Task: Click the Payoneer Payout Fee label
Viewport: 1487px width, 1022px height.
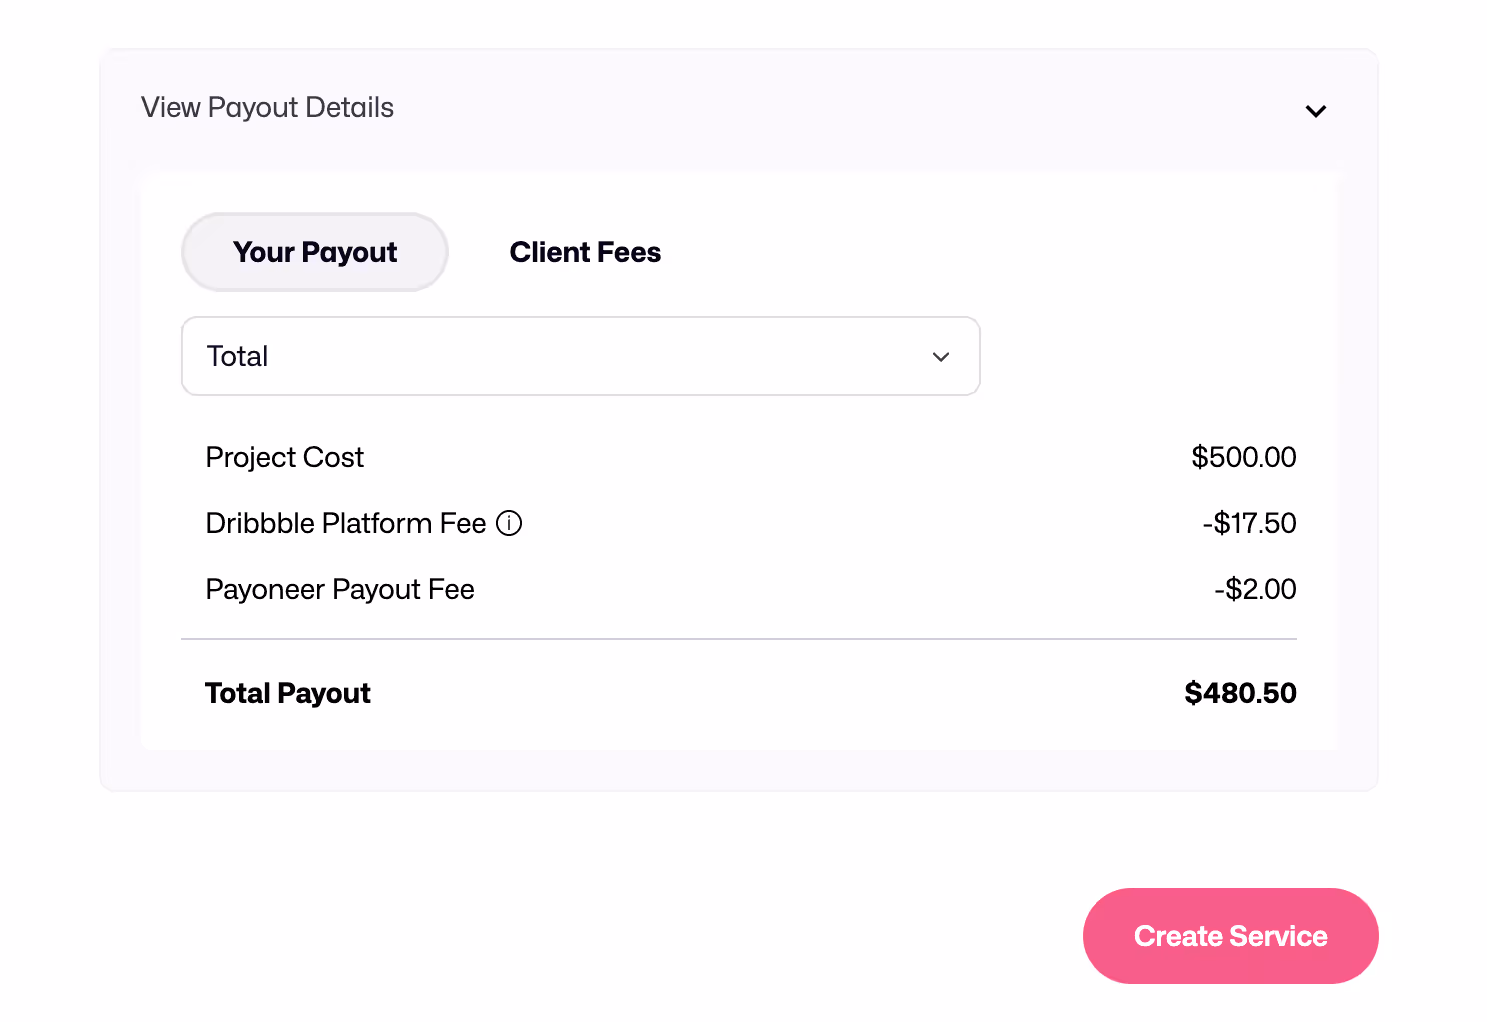Action: 340,589
